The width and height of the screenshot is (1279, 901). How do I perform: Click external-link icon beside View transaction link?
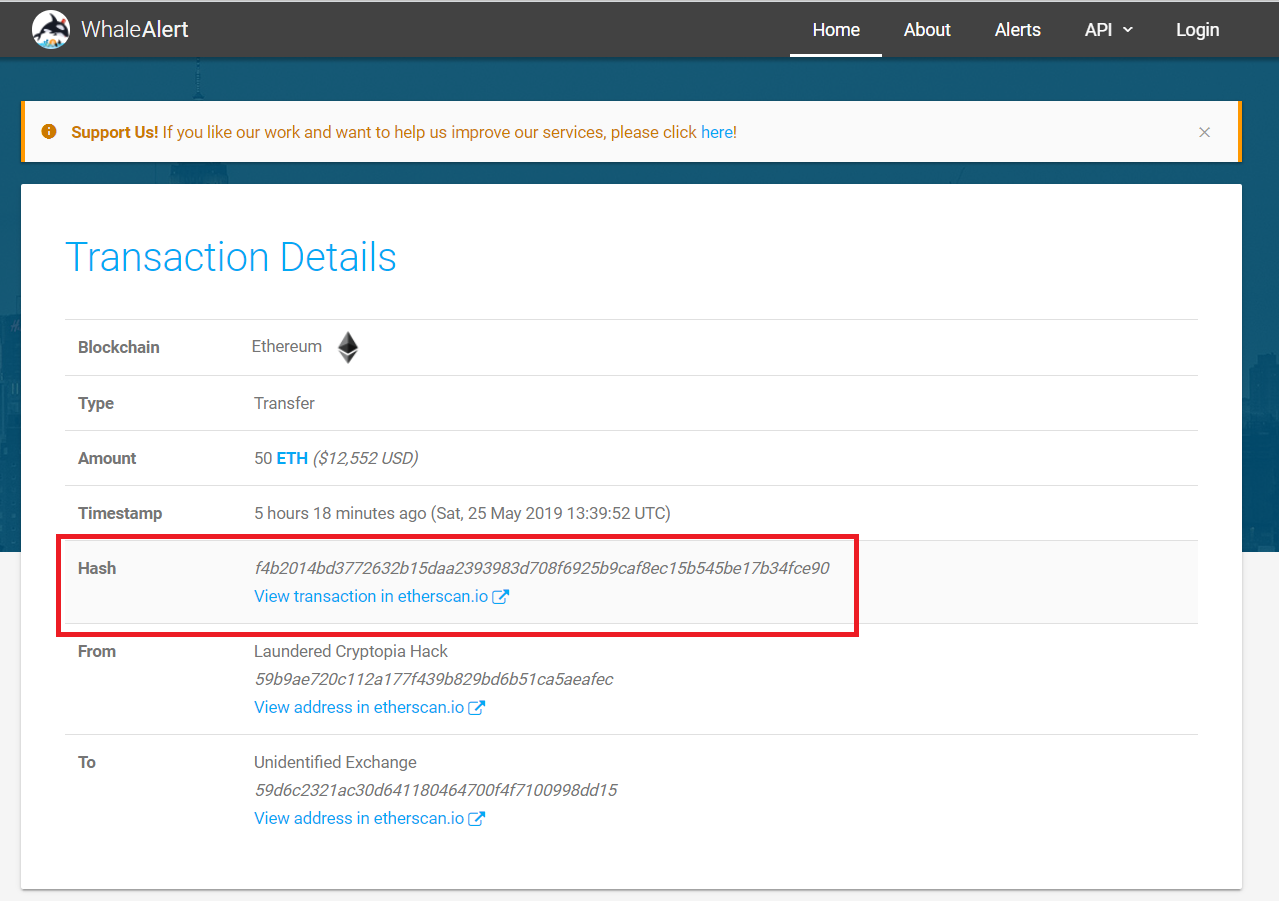pos(501,597)
